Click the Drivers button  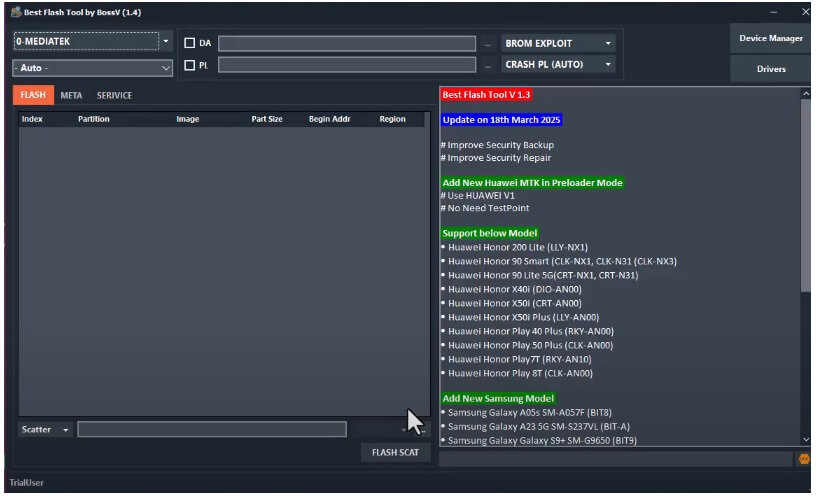point(770,69)
